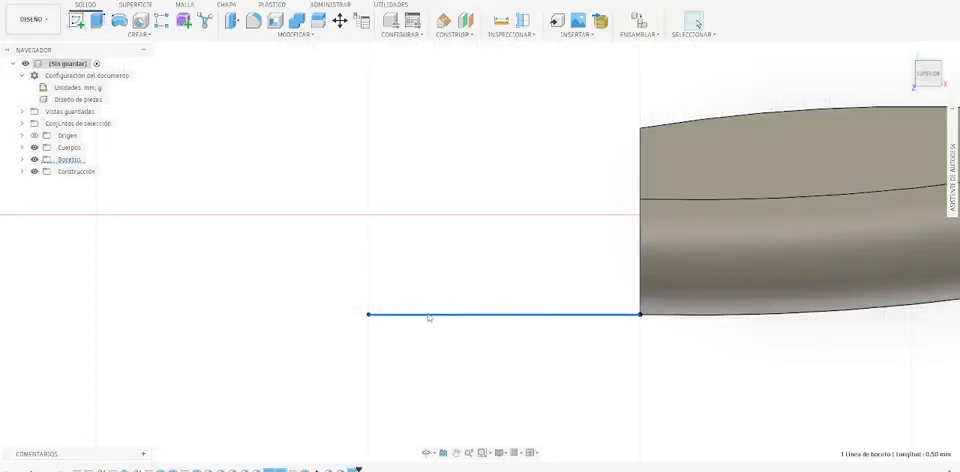Toggle visibility of Bocetos folder
Viewport: 960px width, 472px height.
click(x=34, y=159)
